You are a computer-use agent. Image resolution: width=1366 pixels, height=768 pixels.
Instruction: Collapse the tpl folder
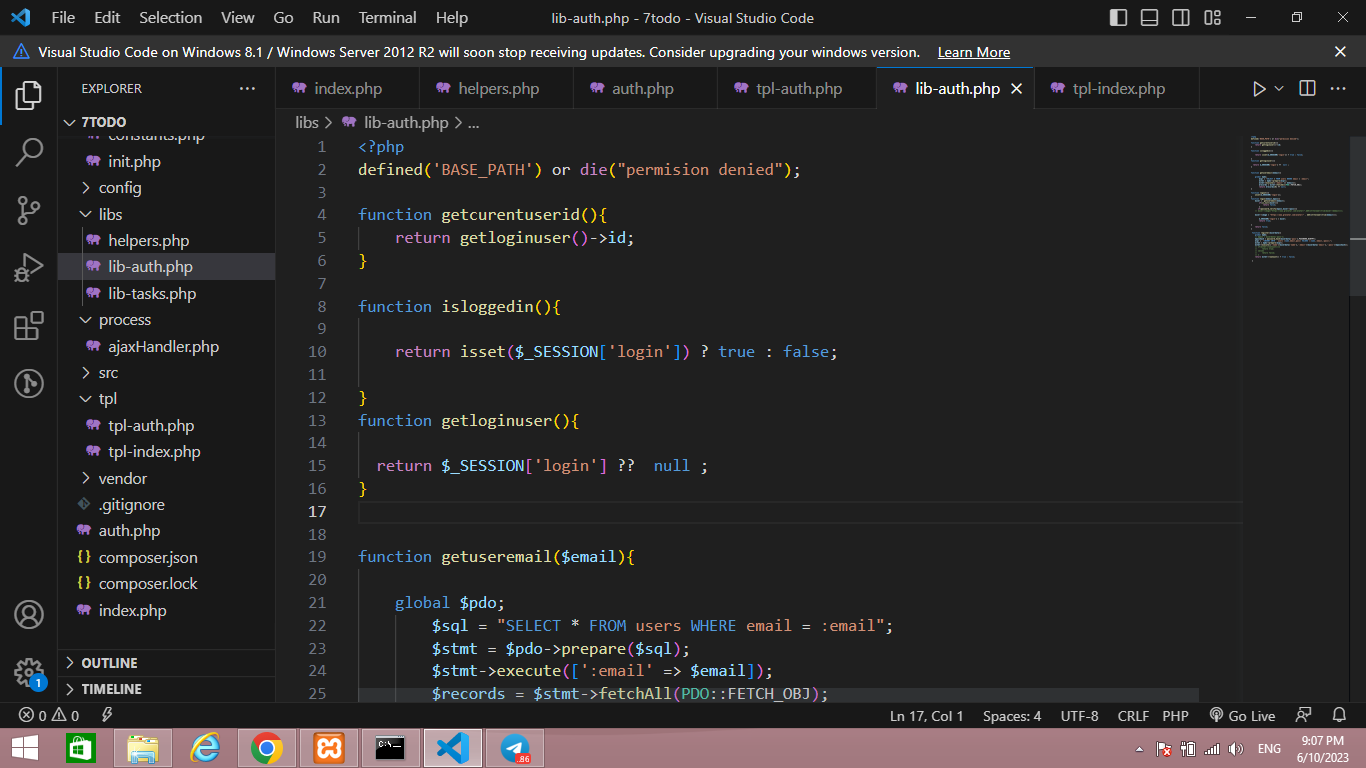(x=166, y=399)
